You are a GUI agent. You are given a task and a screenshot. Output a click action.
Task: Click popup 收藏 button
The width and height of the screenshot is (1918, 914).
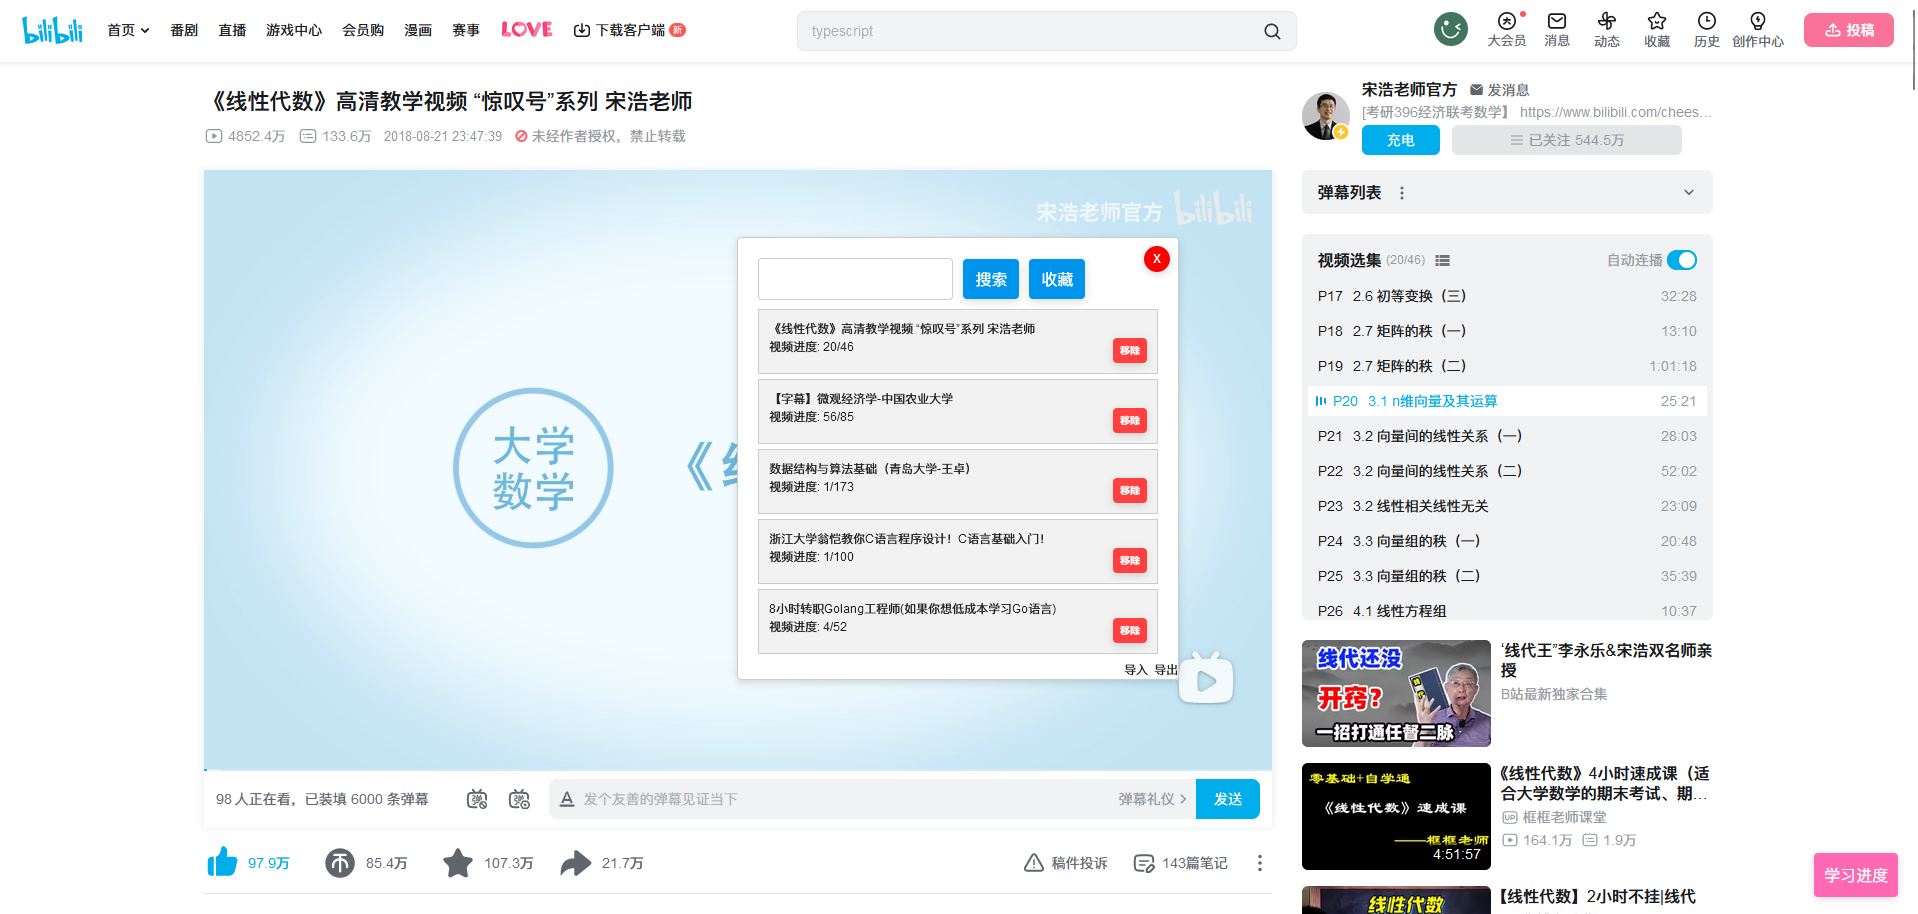tap(1057, 279)
